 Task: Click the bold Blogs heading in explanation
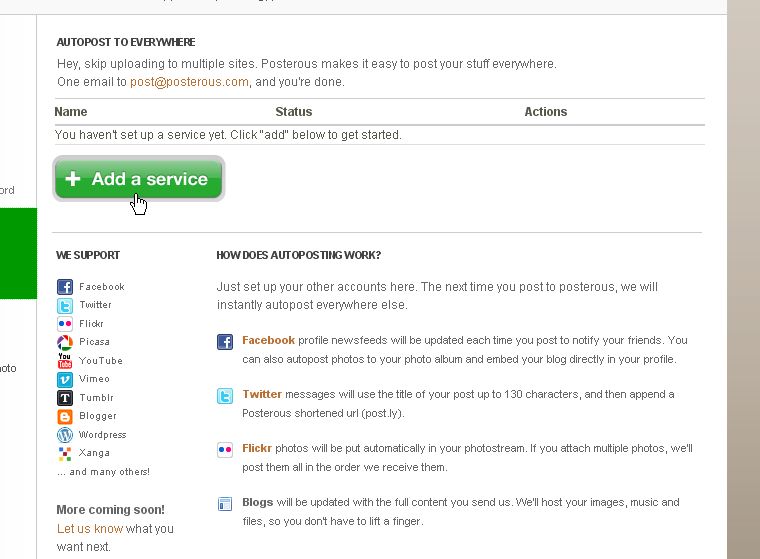258,502
